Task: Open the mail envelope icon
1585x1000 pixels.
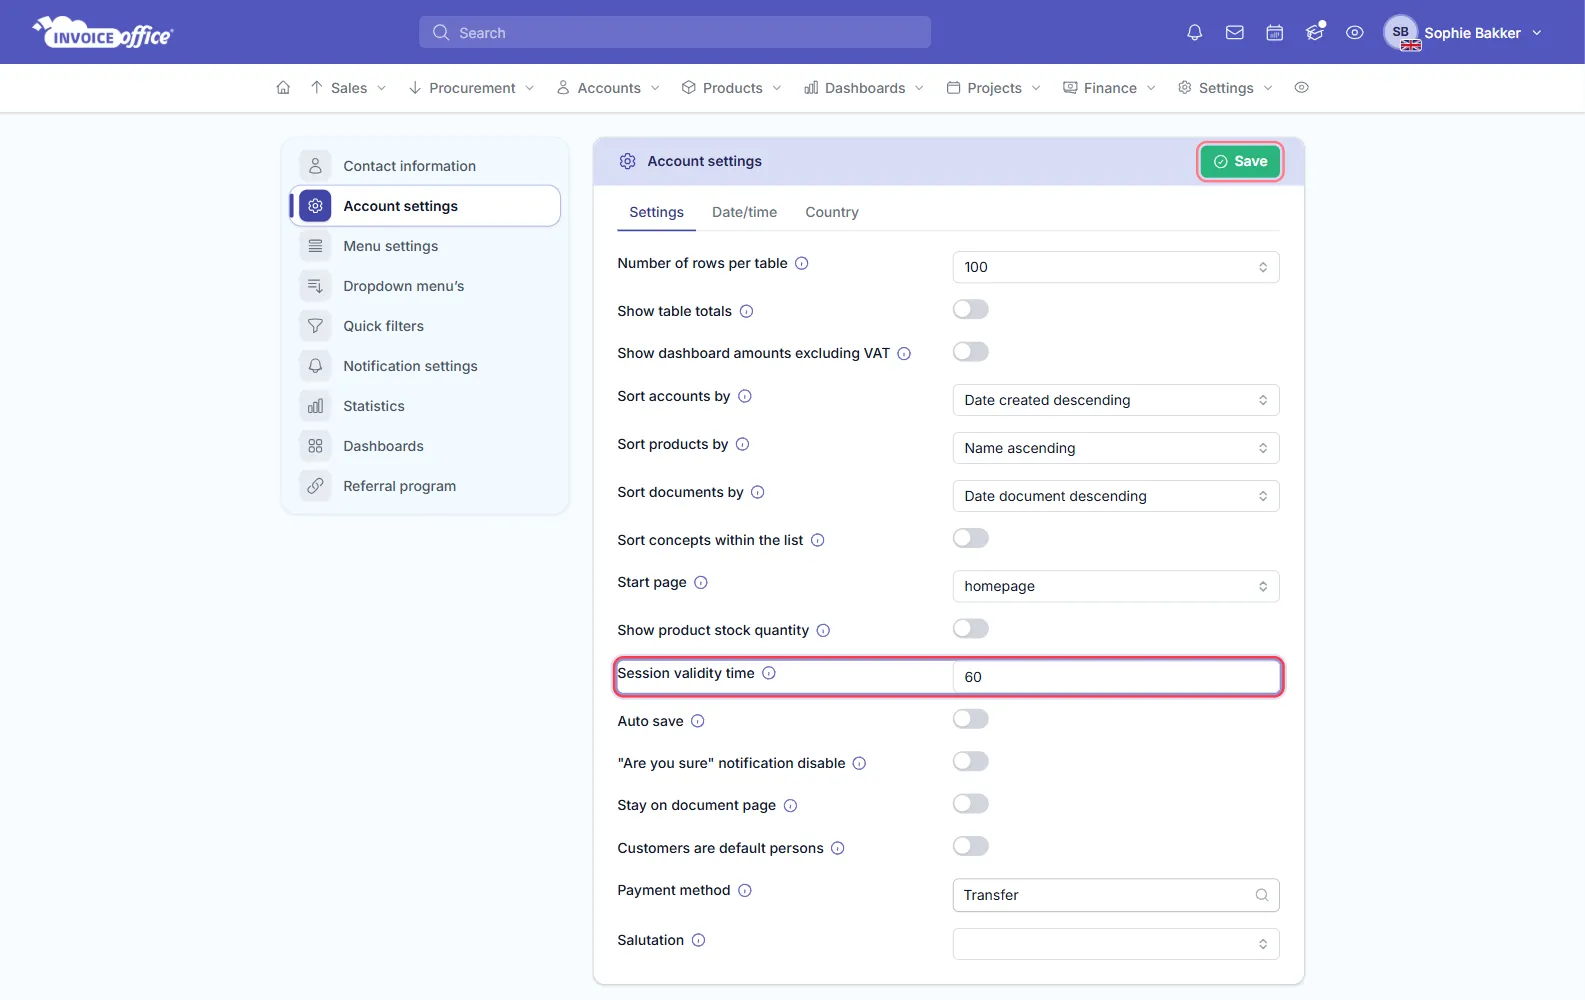Action: pyautogui.click(x=1235, y=33)
